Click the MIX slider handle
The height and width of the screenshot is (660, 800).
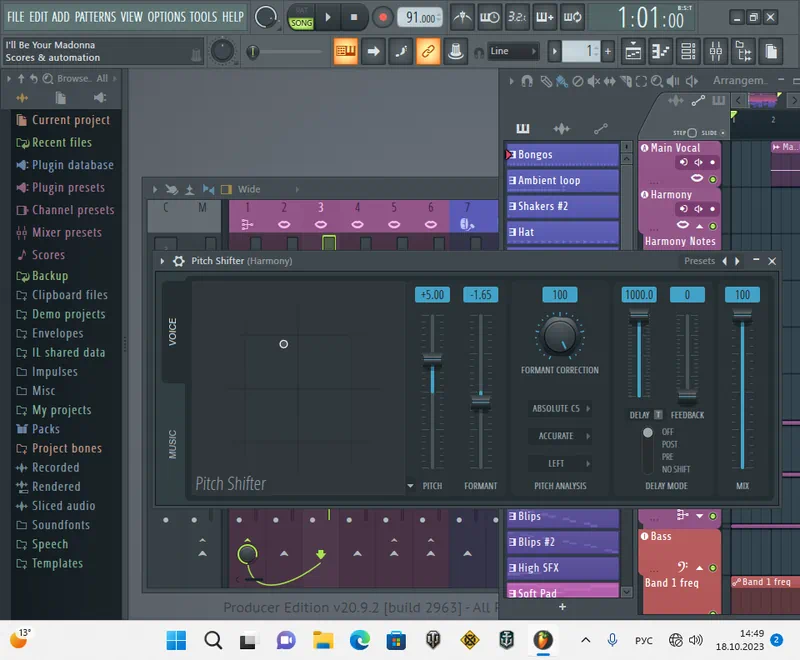click(742, 317)
